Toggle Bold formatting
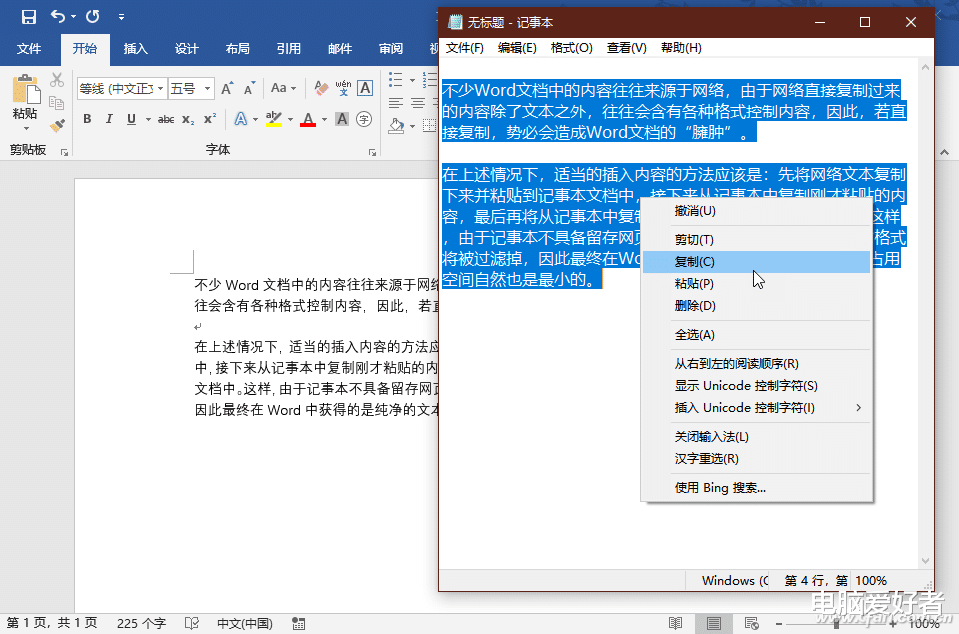The image size is (959, 634). [87, 119]
